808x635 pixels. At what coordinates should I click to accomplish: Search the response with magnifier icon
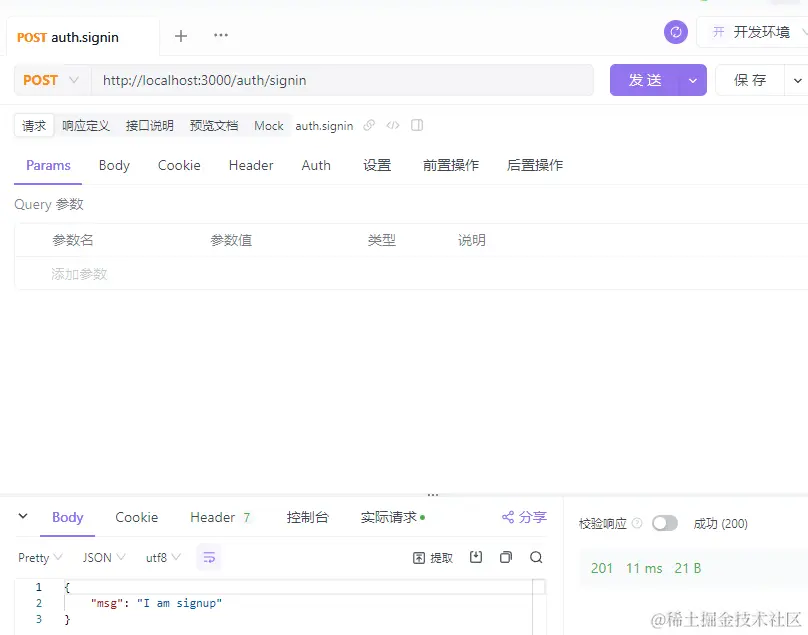(536, 557)
